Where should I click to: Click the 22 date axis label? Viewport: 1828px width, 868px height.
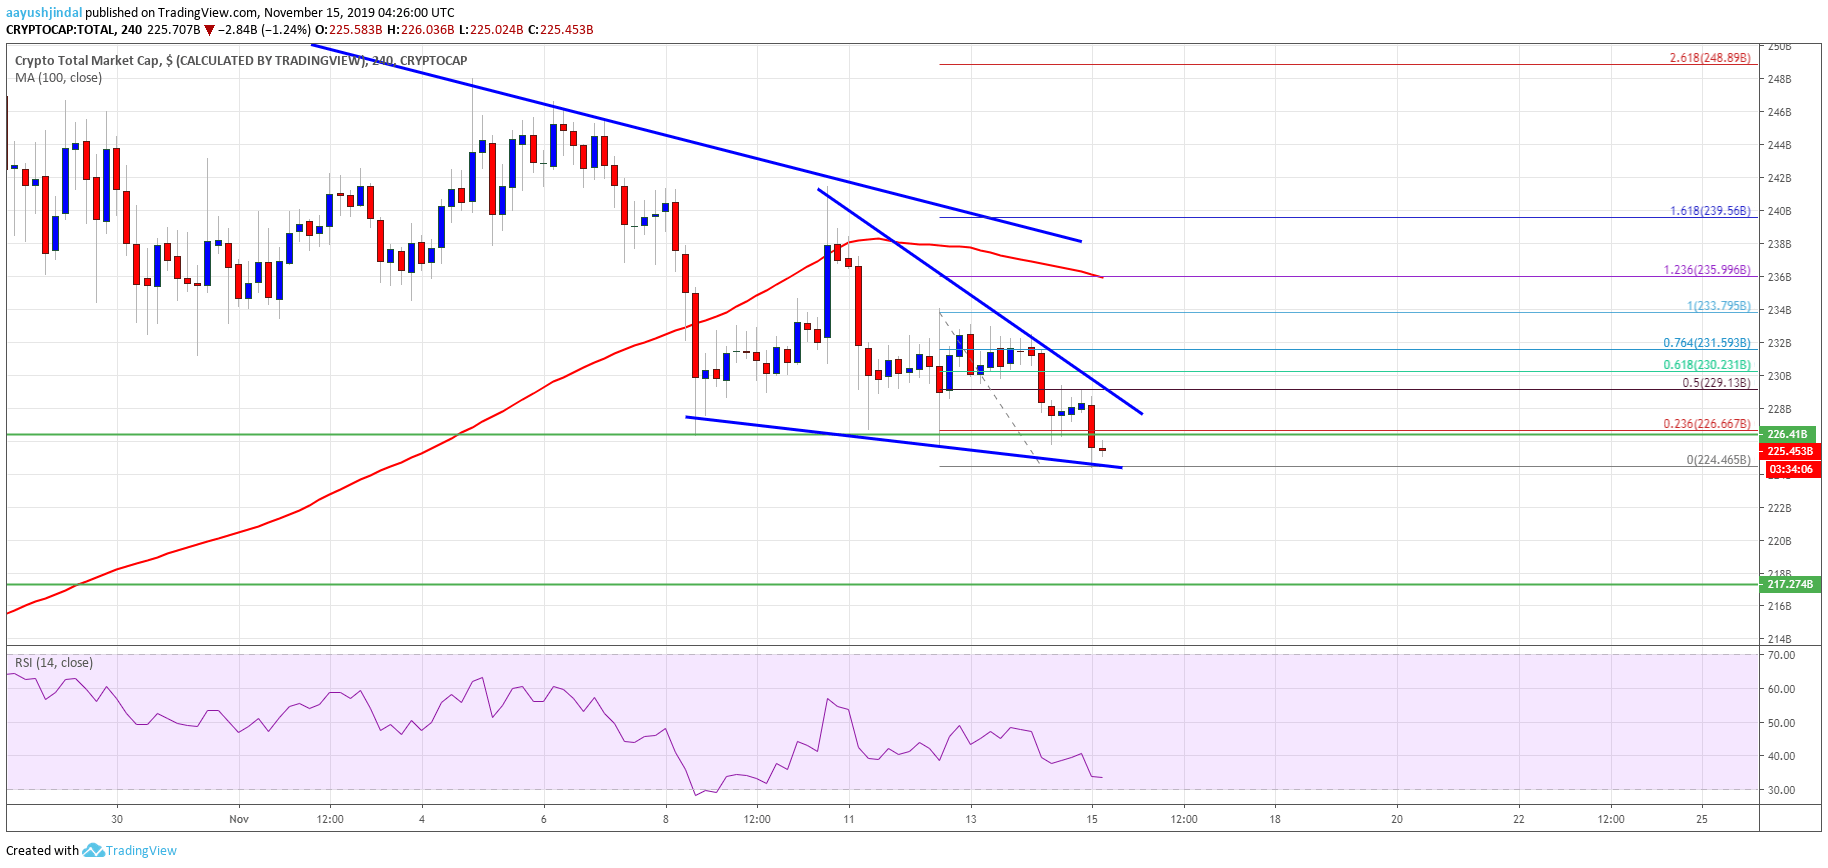[x=1519, y=819]
